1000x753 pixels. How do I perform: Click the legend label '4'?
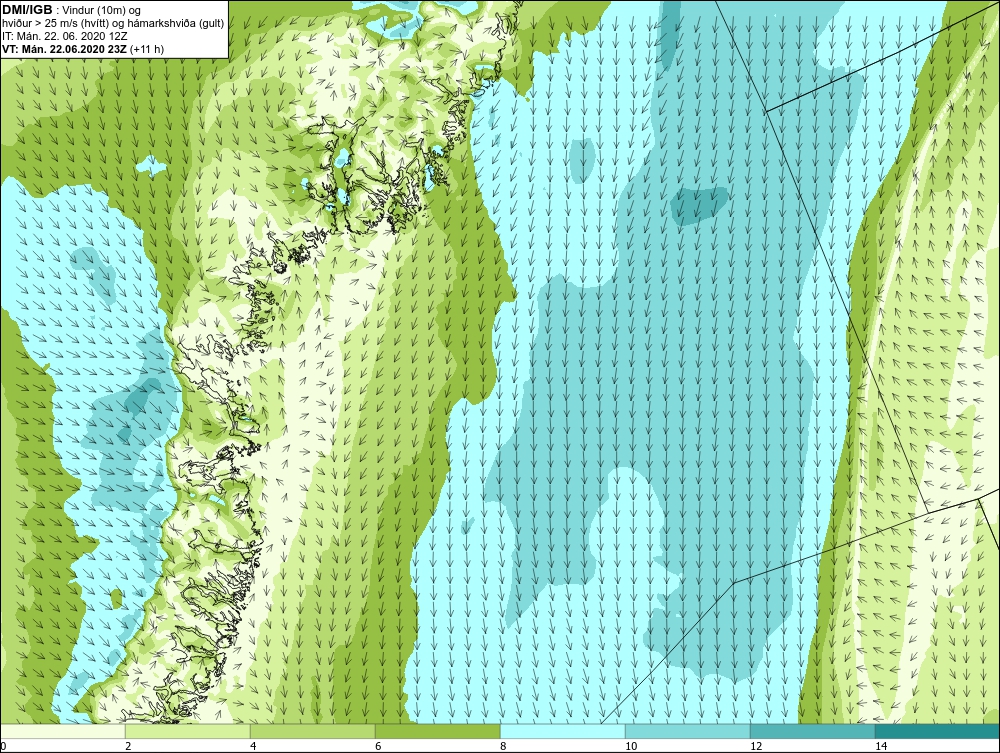point(253,746)
